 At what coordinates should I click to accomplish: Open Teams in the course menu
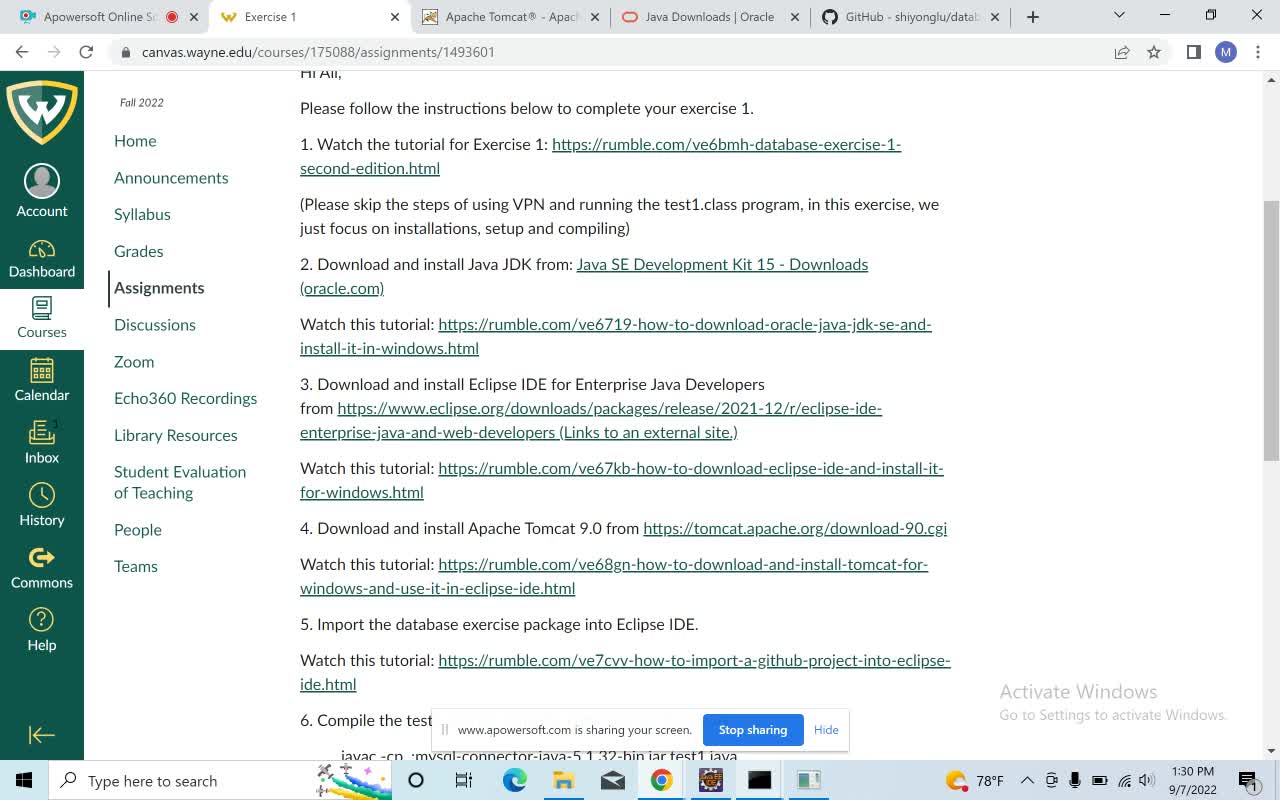point(136,566)
